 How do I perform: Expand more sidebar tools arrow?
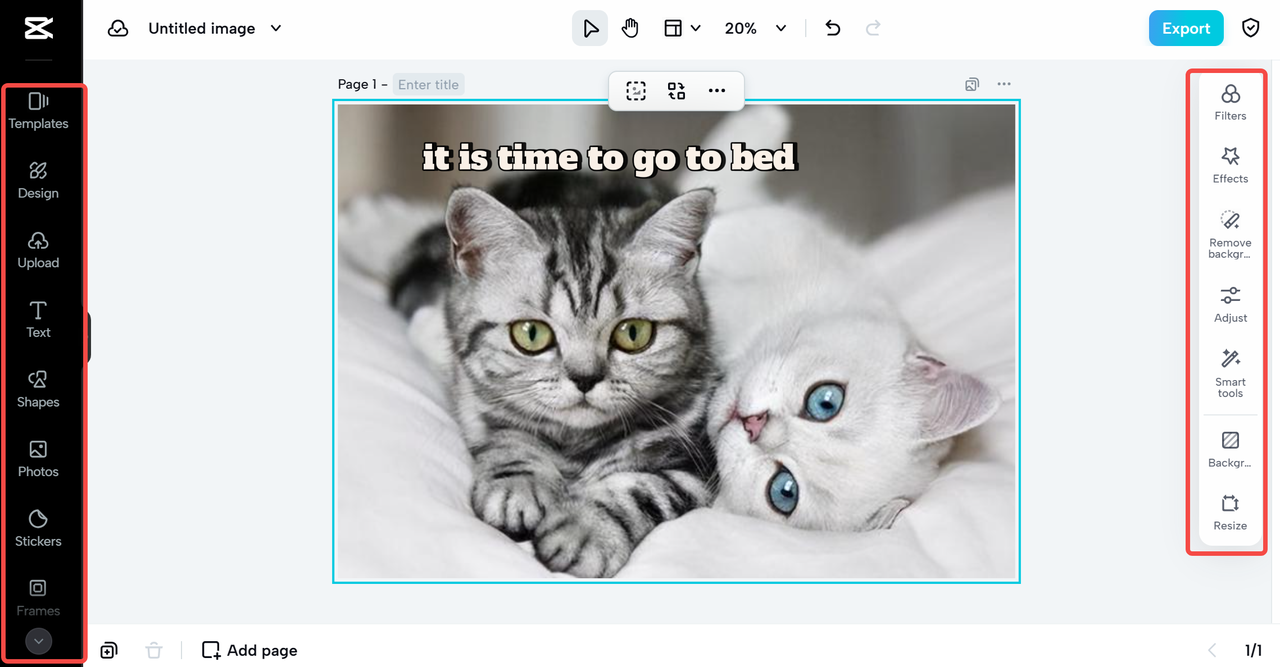point(39,641)
